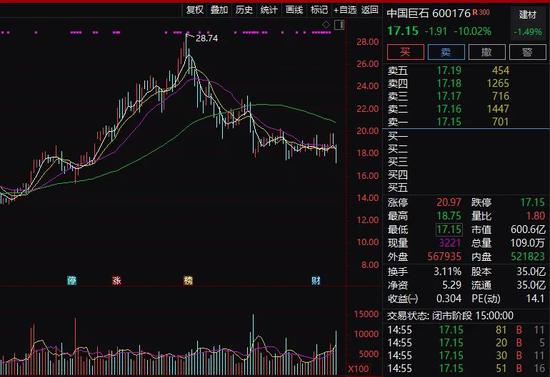Click the X100 volume unit label
This screenshot has width=550, height=377.
[358, 369]
